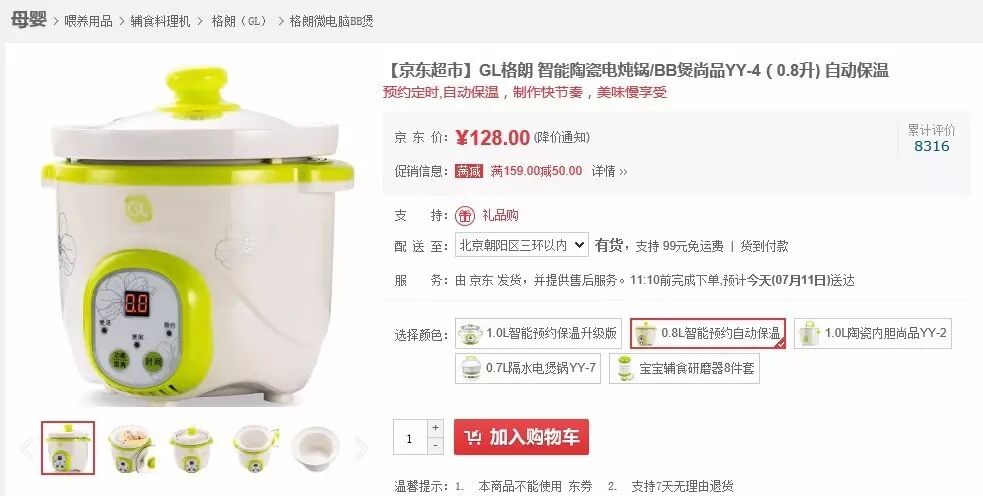Expand promotion details via 详情 link
983x496 pixels.
click(609, 171)
